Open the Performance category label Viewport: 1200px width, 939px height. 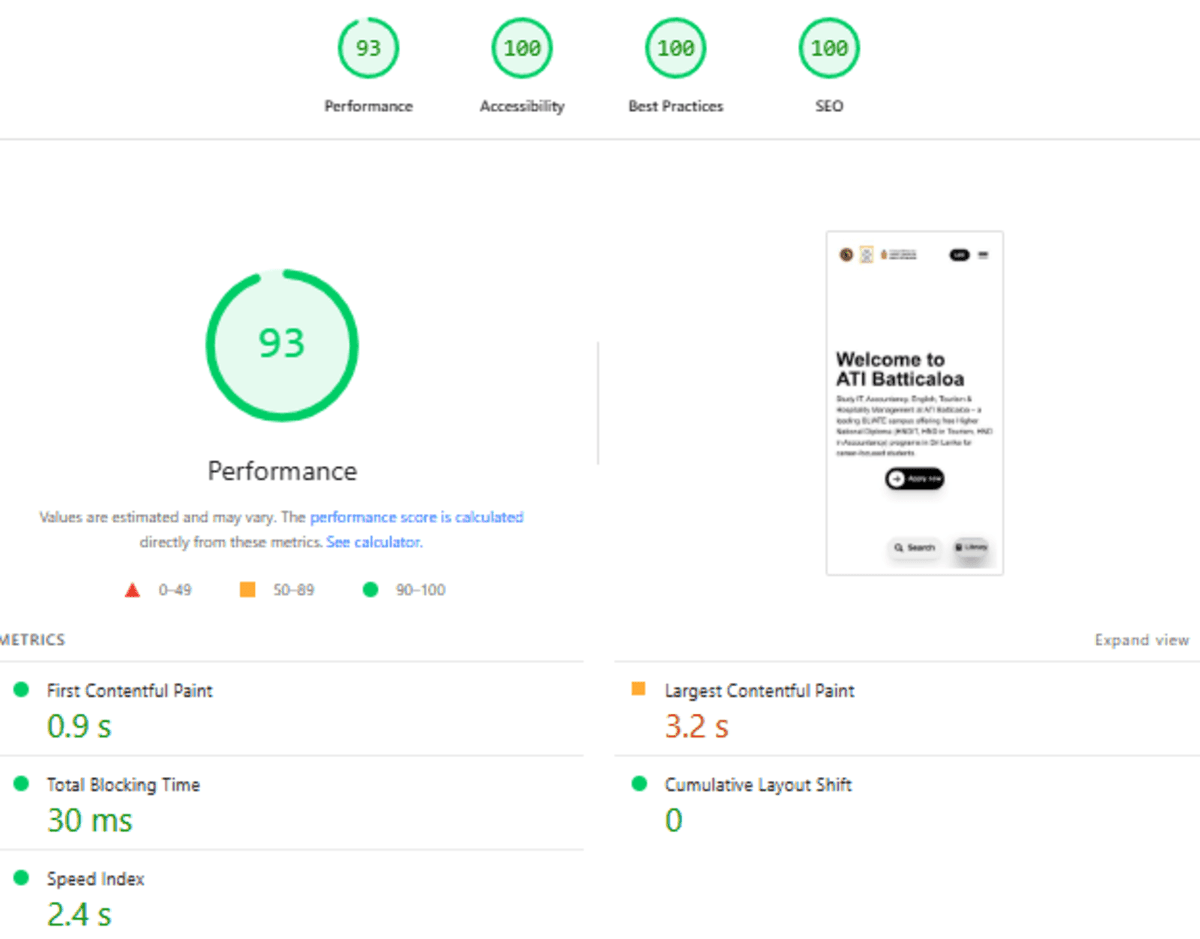tap(368, 106)
